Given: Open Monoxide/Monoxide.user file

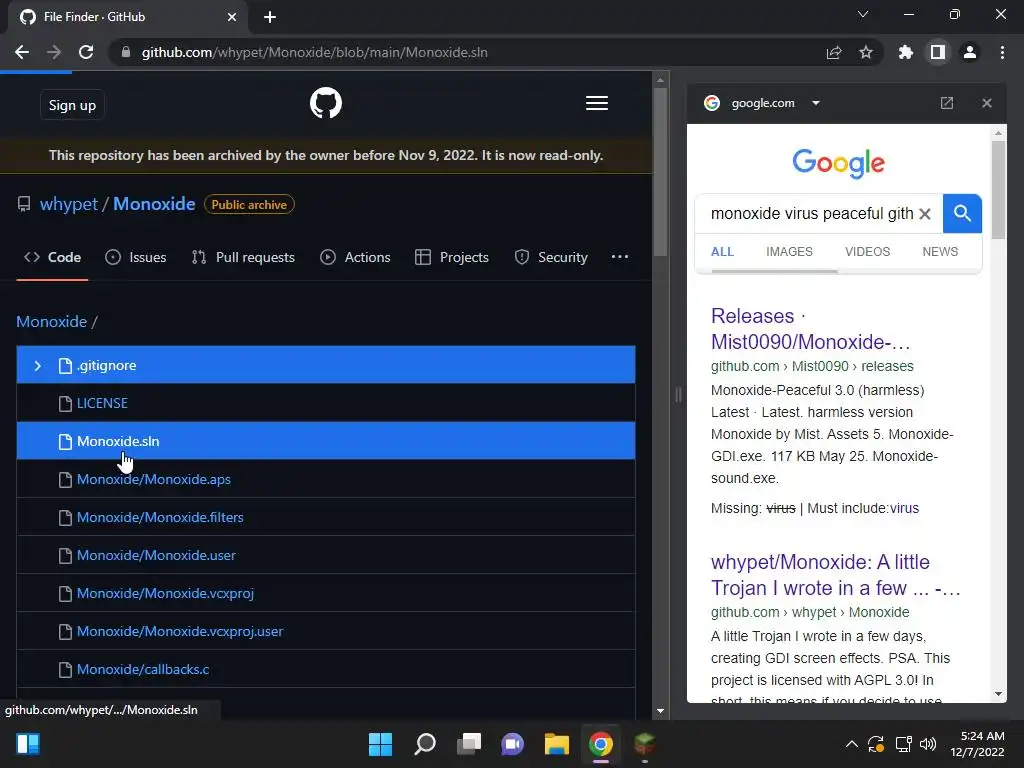Looking at the screenshot, I should coord(156,555).
